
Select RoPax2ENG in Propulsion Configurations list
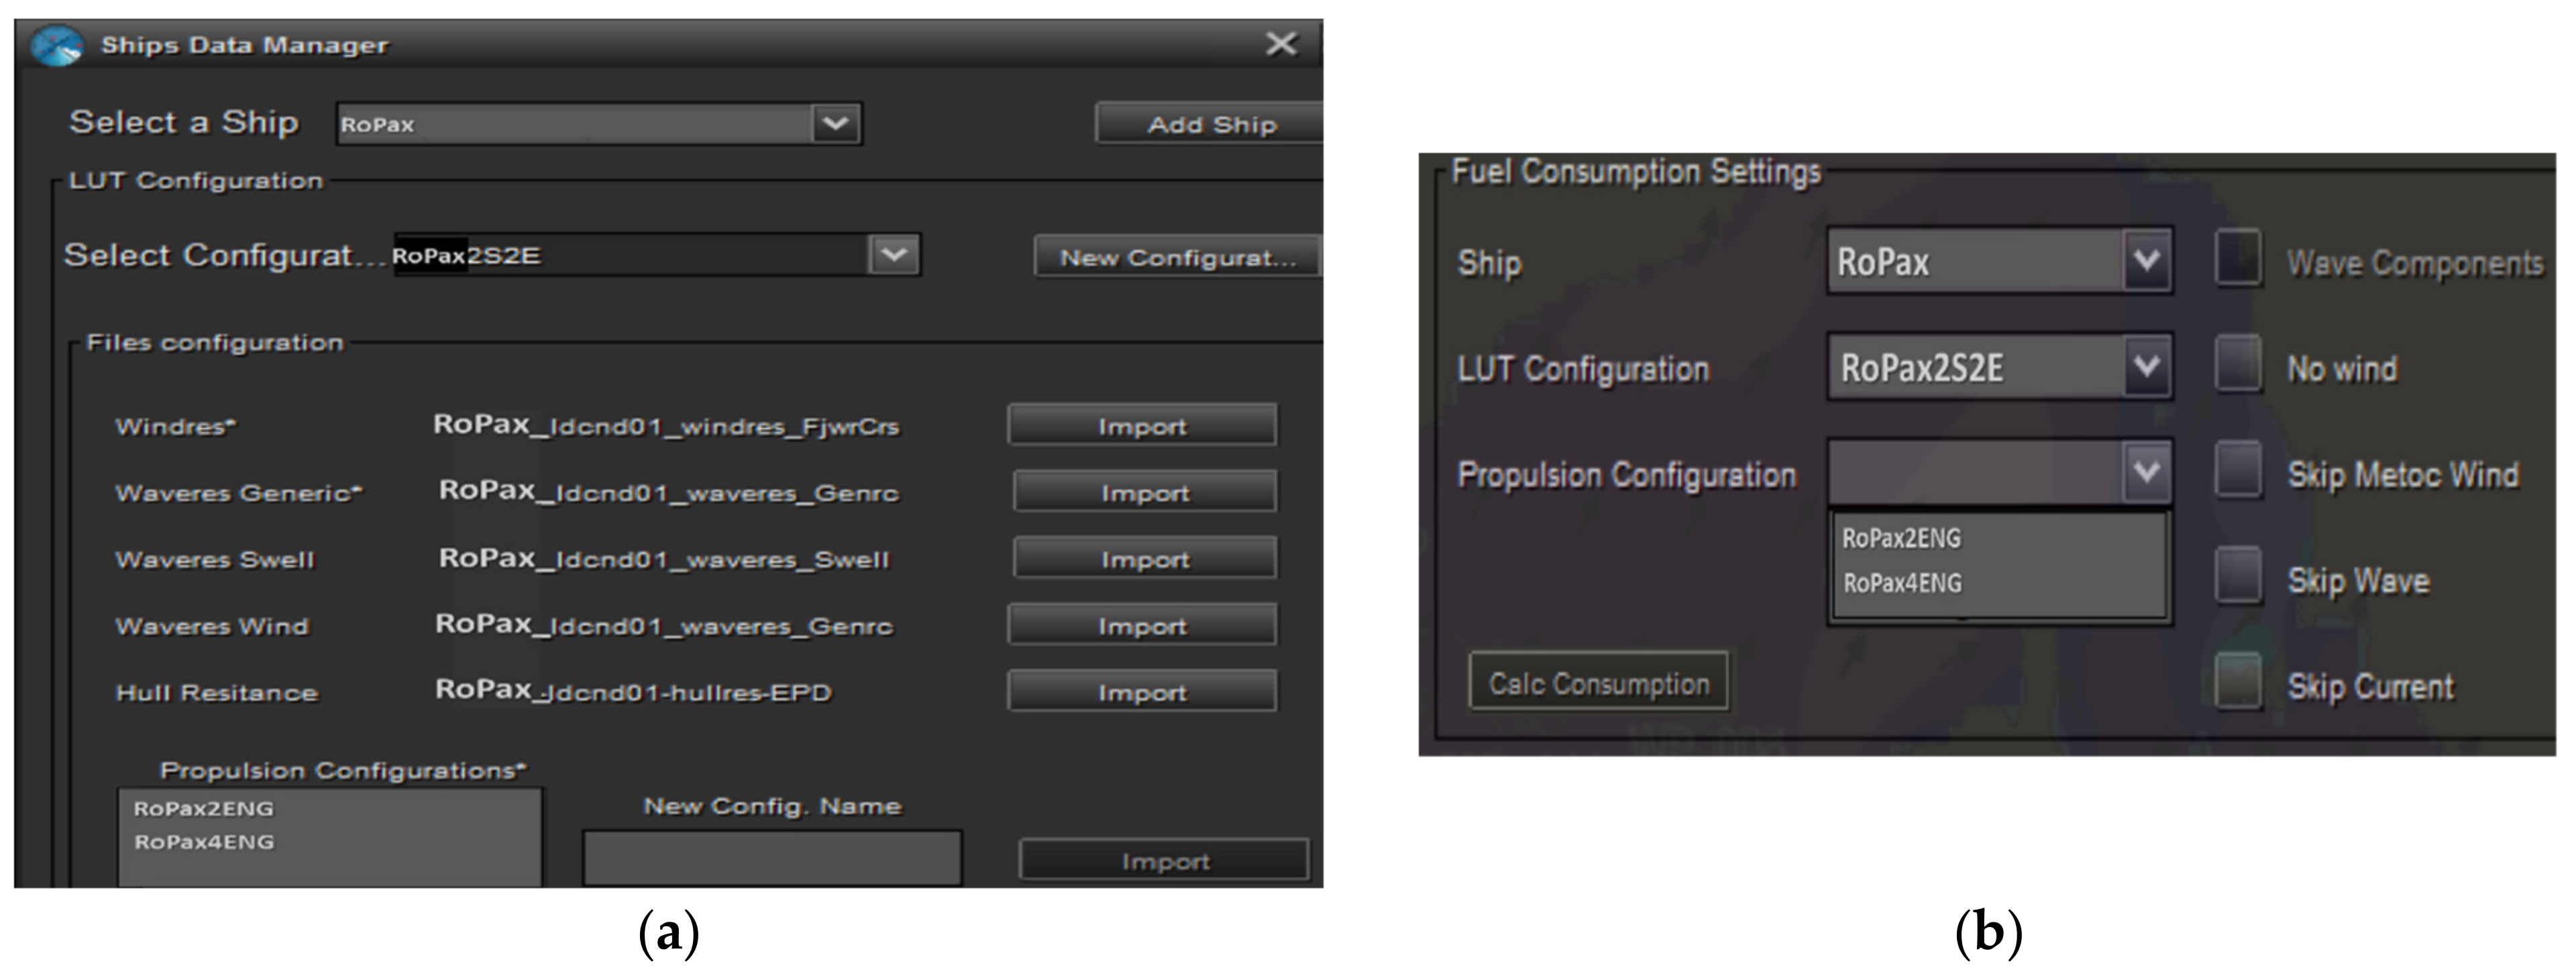pos(204,808)
